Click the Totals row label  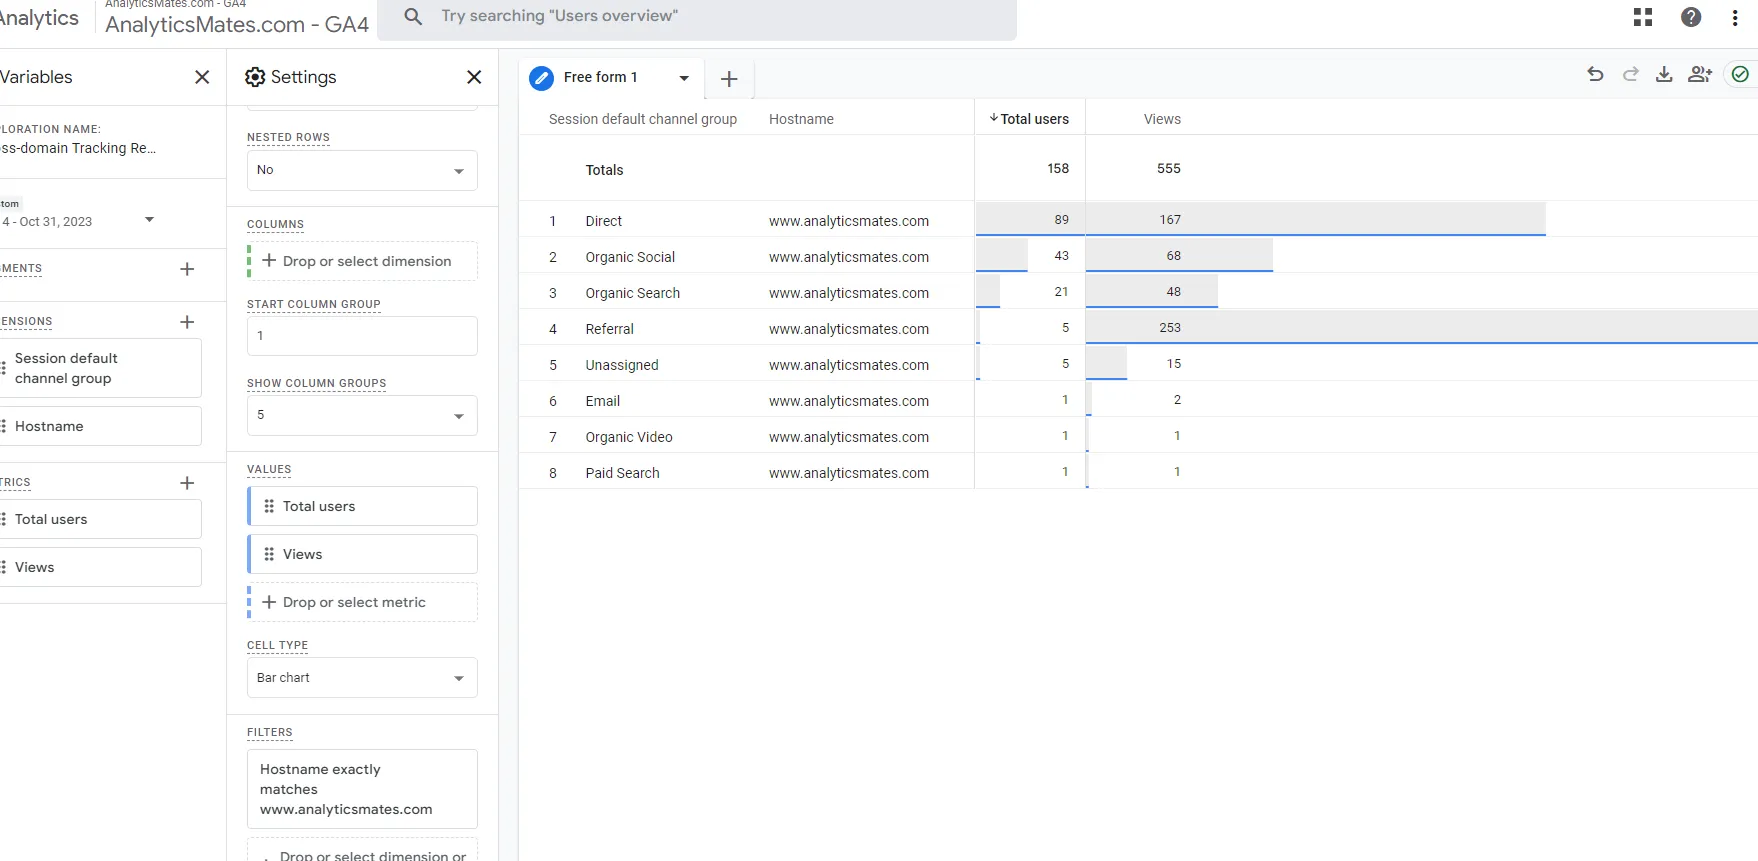(604, 170)
